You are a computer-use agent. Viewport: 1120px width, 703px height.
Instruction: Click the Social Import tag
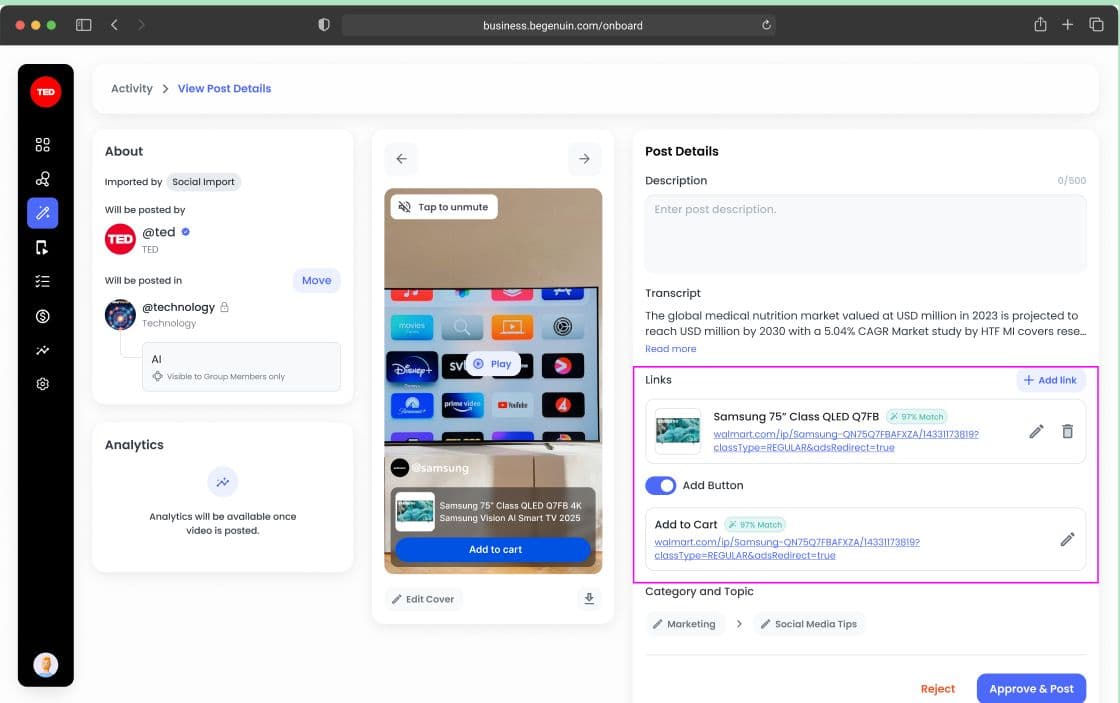pos(204,182)
